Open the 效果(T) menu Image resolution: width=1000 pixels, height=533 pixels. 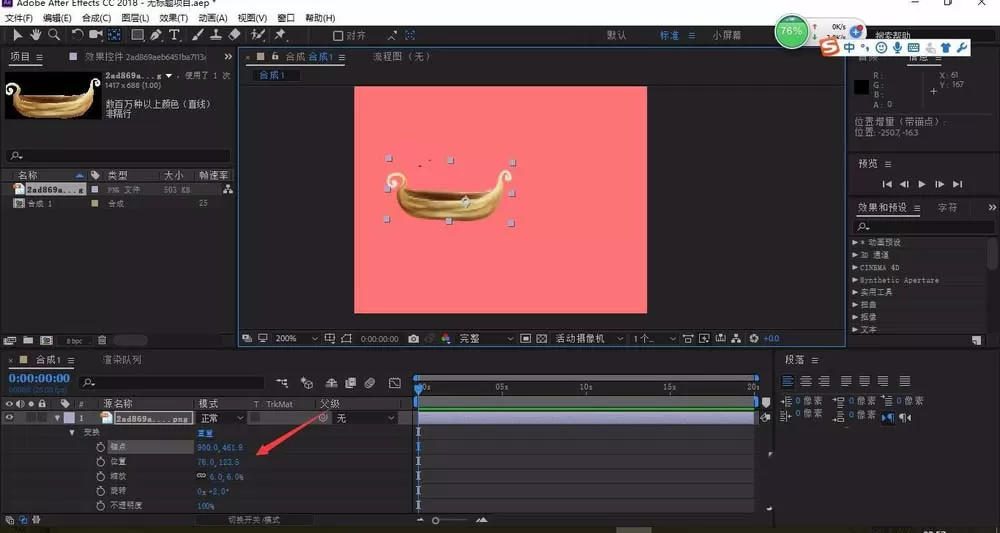pyautogui.click(x=173, y=18)
